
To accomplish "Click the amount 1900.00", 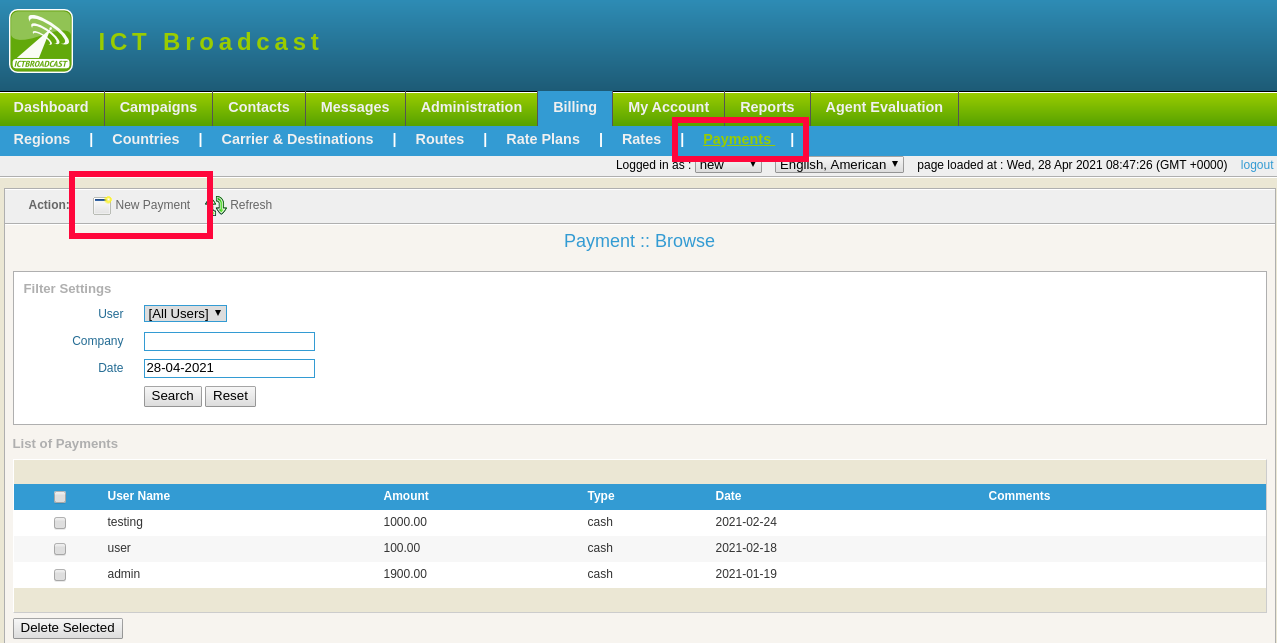I will pyautogui.click(x=405, y=574).
